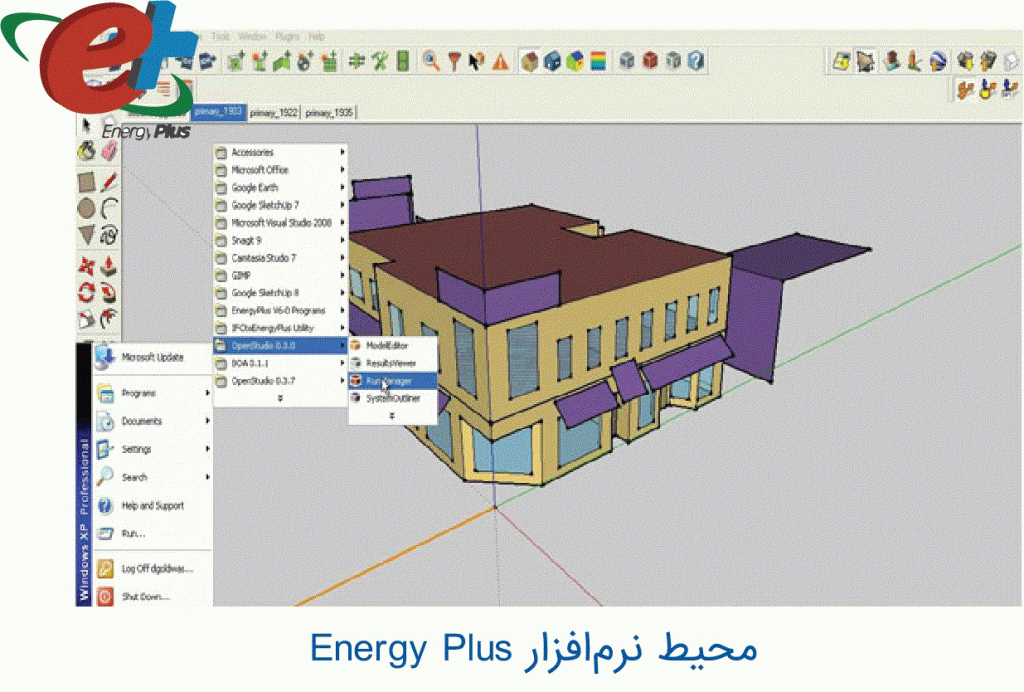
Task: Select the SketchUp arrow Select tool
Action: click(x=86, y=125)
